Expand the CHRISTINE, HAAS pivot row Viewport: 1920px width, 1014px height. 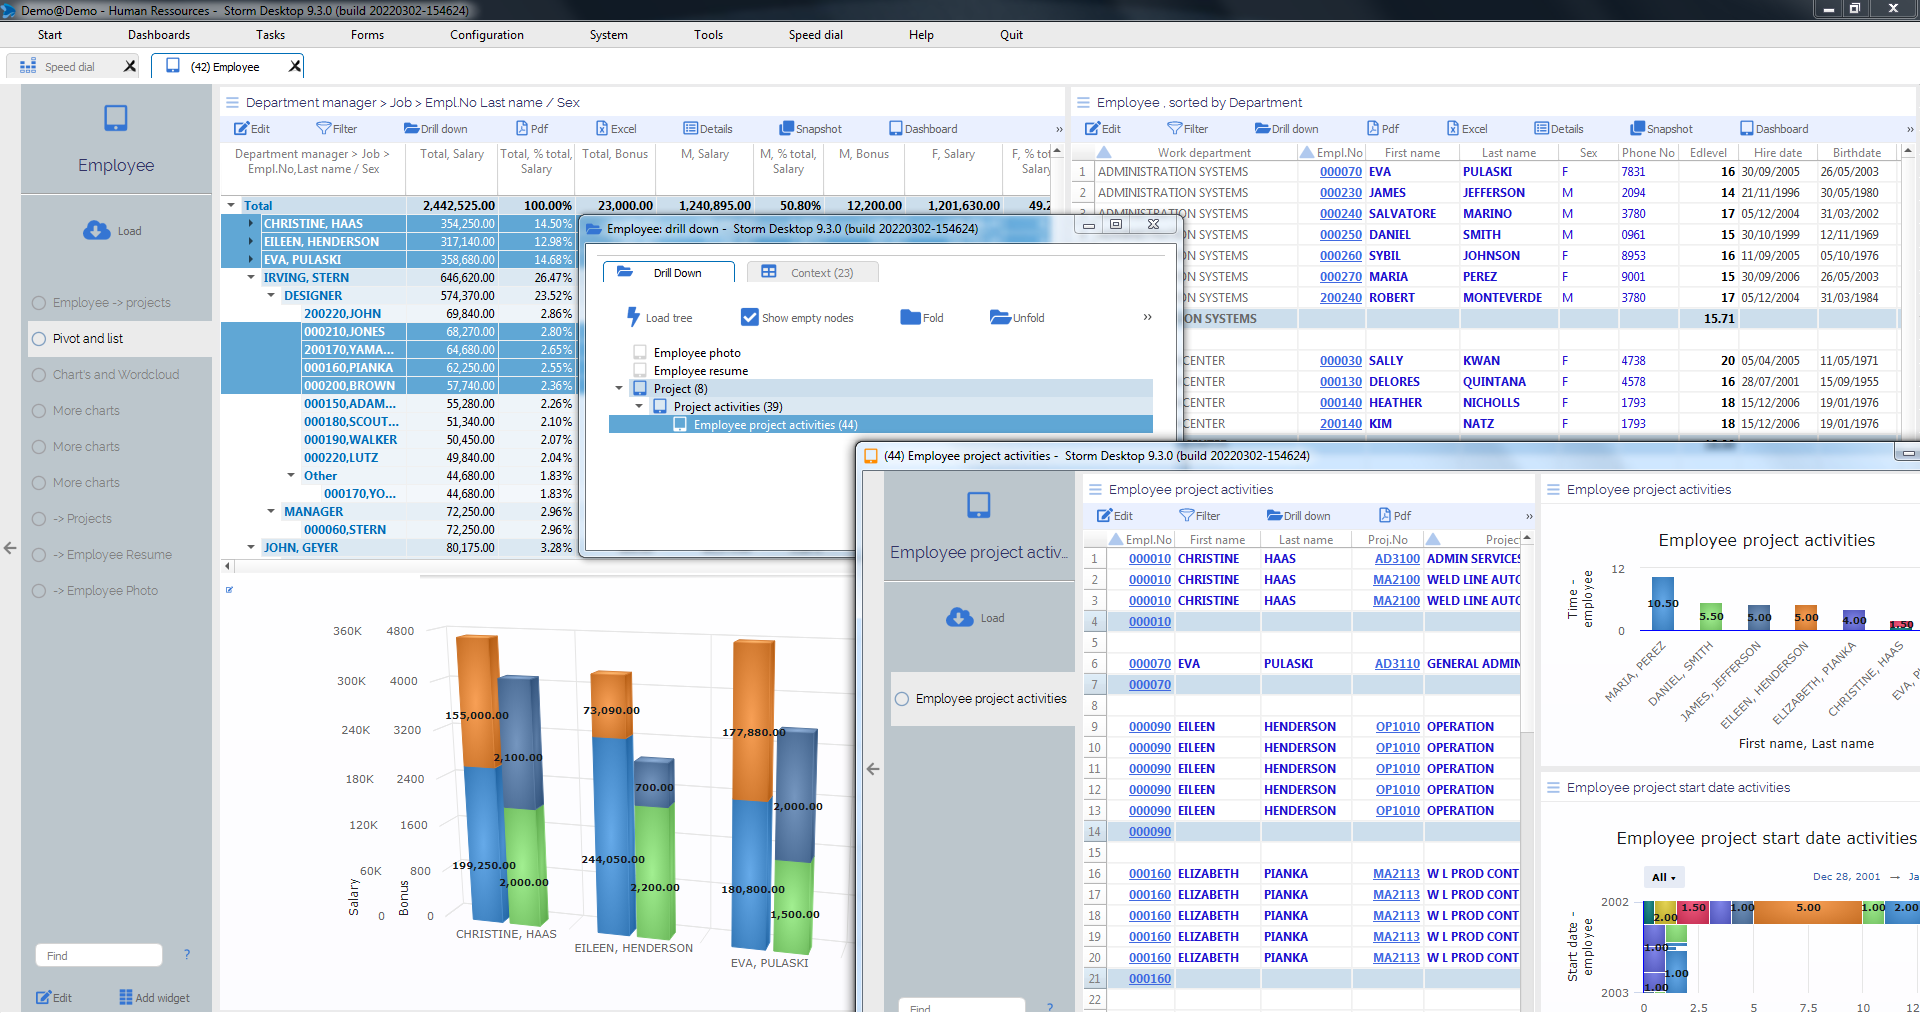(x=251, y=224)
